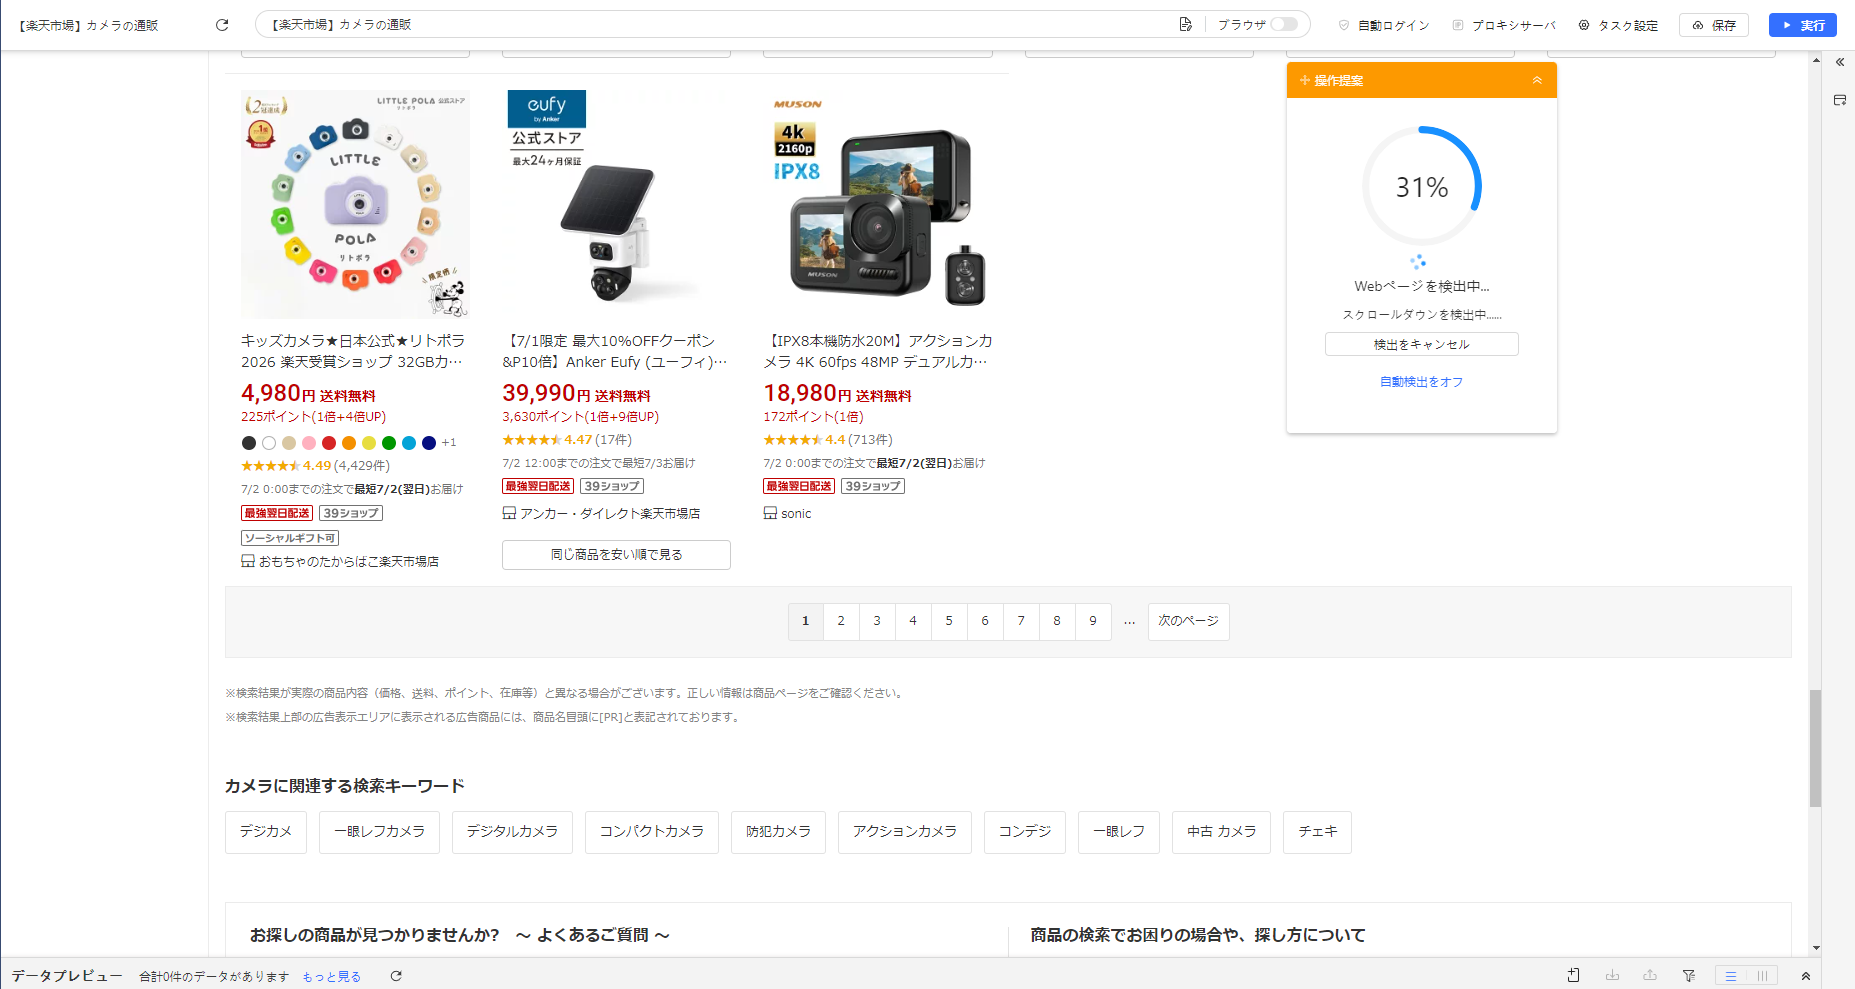This screenshot has width=1855, height=989.
Task: Turn off auto detection via 自動検出をオフ
Action: (x=1421, y=382)
